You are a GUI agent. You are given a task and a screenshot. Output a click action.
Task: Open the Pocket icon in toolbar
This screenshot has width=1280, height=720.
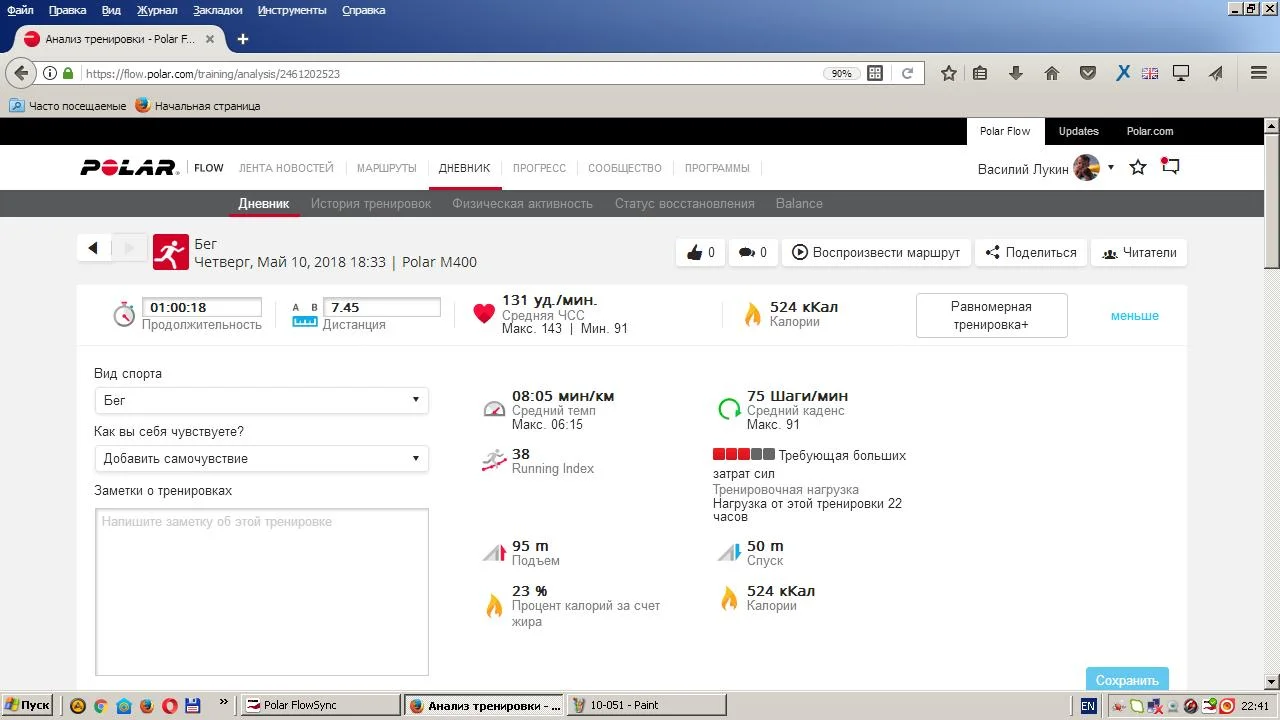pos(1088,73)
